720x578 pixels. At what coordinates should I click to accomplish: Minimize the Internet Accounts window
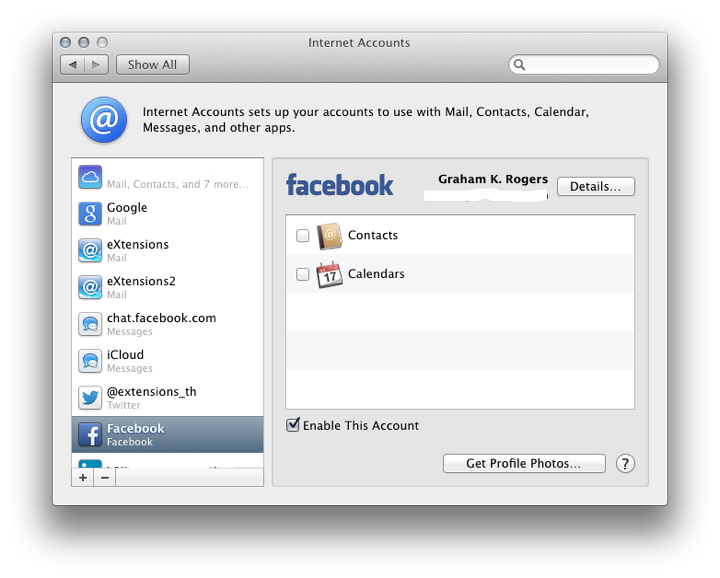pos(84,43)
